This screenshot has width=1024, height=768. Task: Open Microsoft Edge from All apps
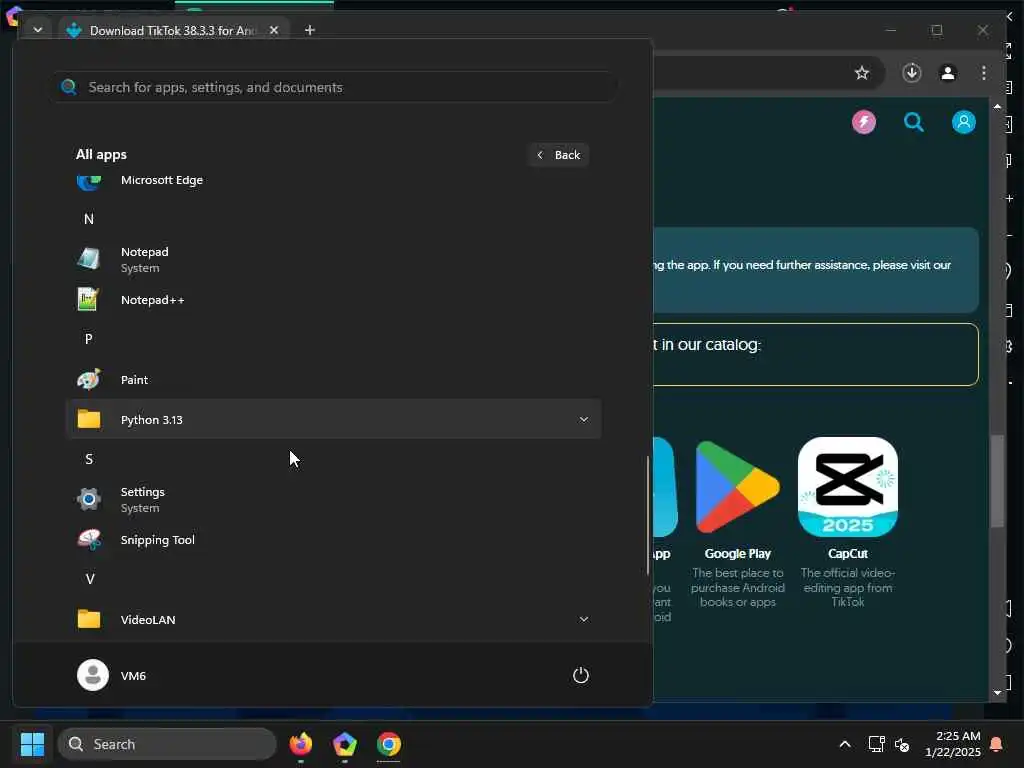(x=333, y=180)
